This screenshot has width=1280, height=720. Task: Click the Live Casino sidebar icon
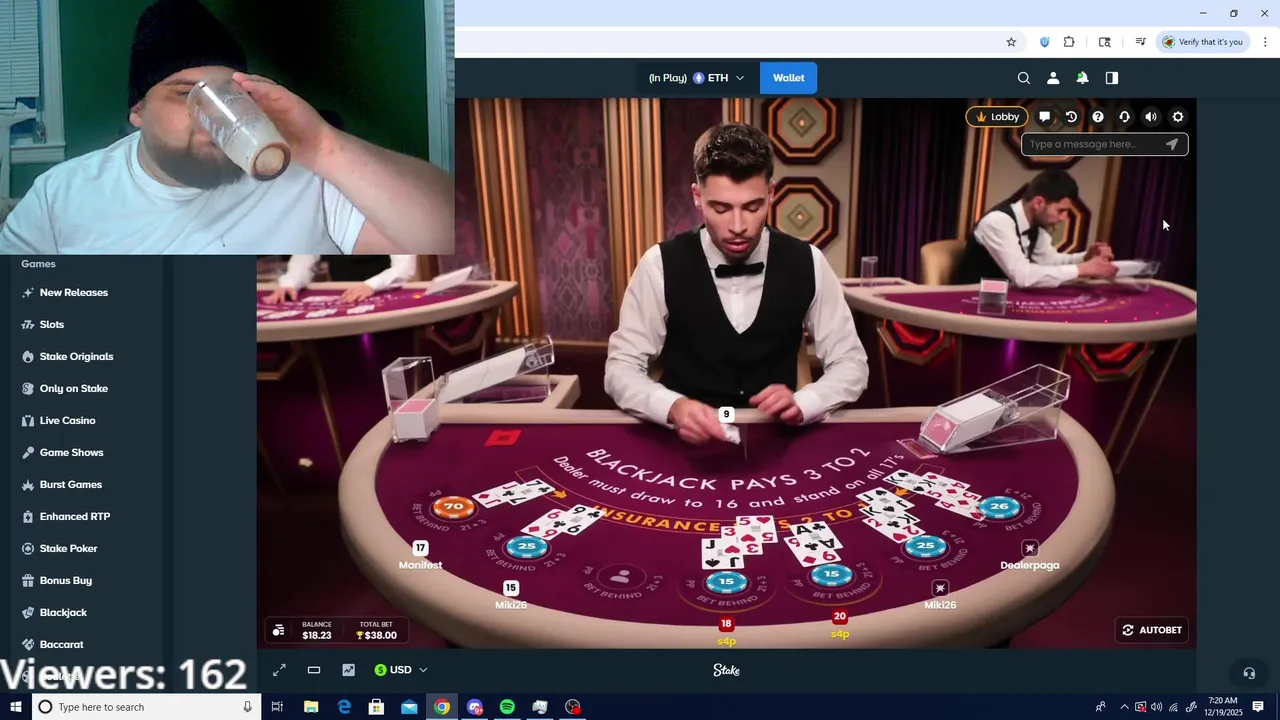[x=28, y=420]
